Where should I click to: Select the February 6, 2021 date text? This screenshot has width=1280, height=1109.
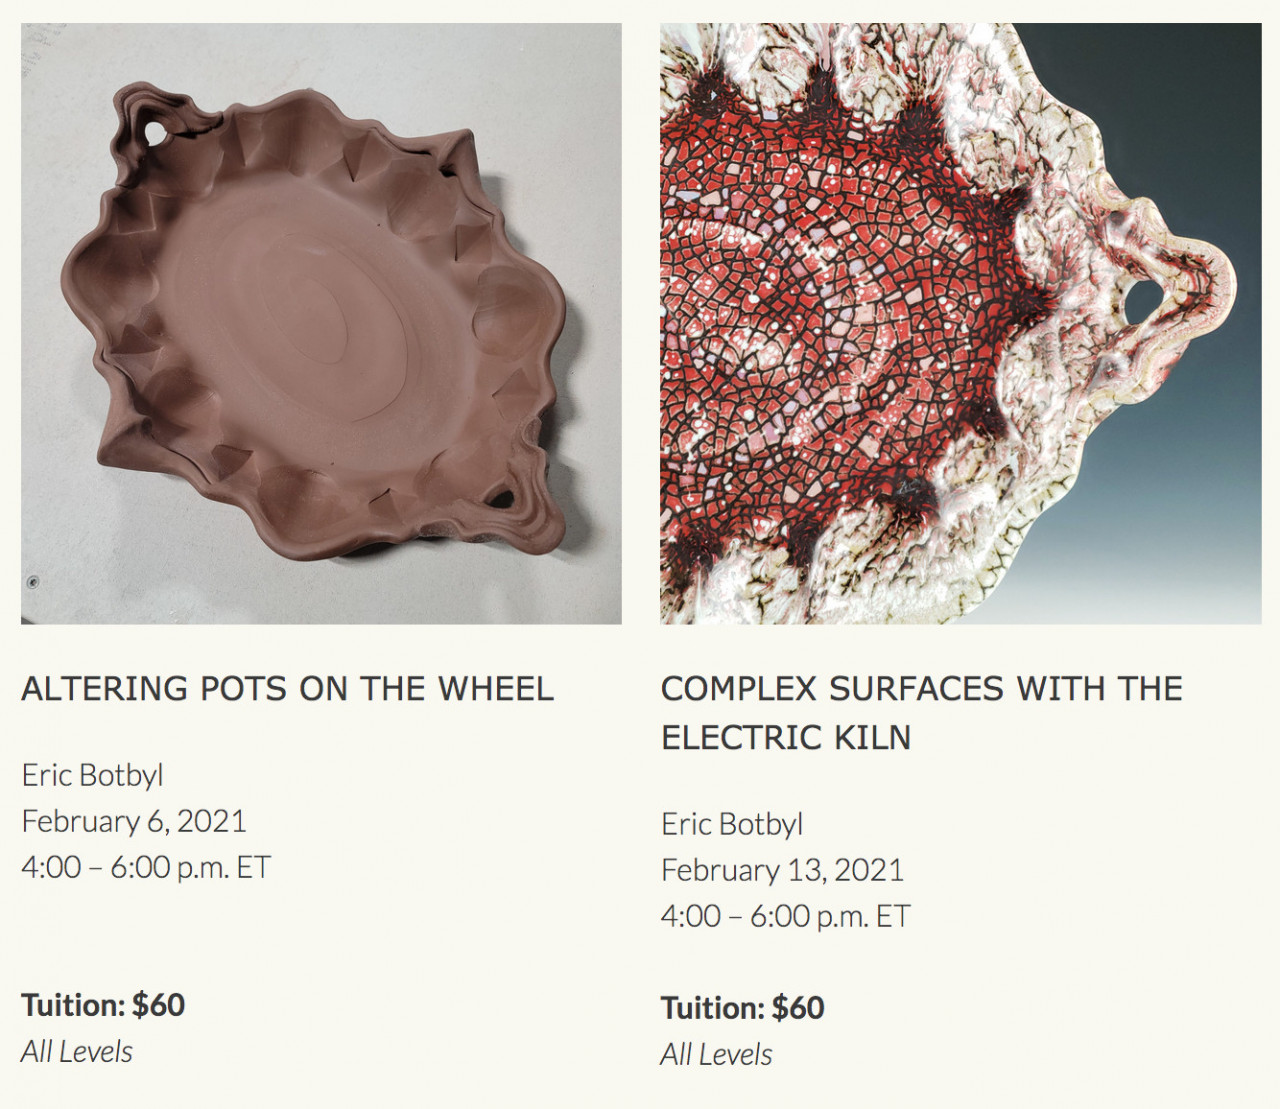tap(134, 821)
